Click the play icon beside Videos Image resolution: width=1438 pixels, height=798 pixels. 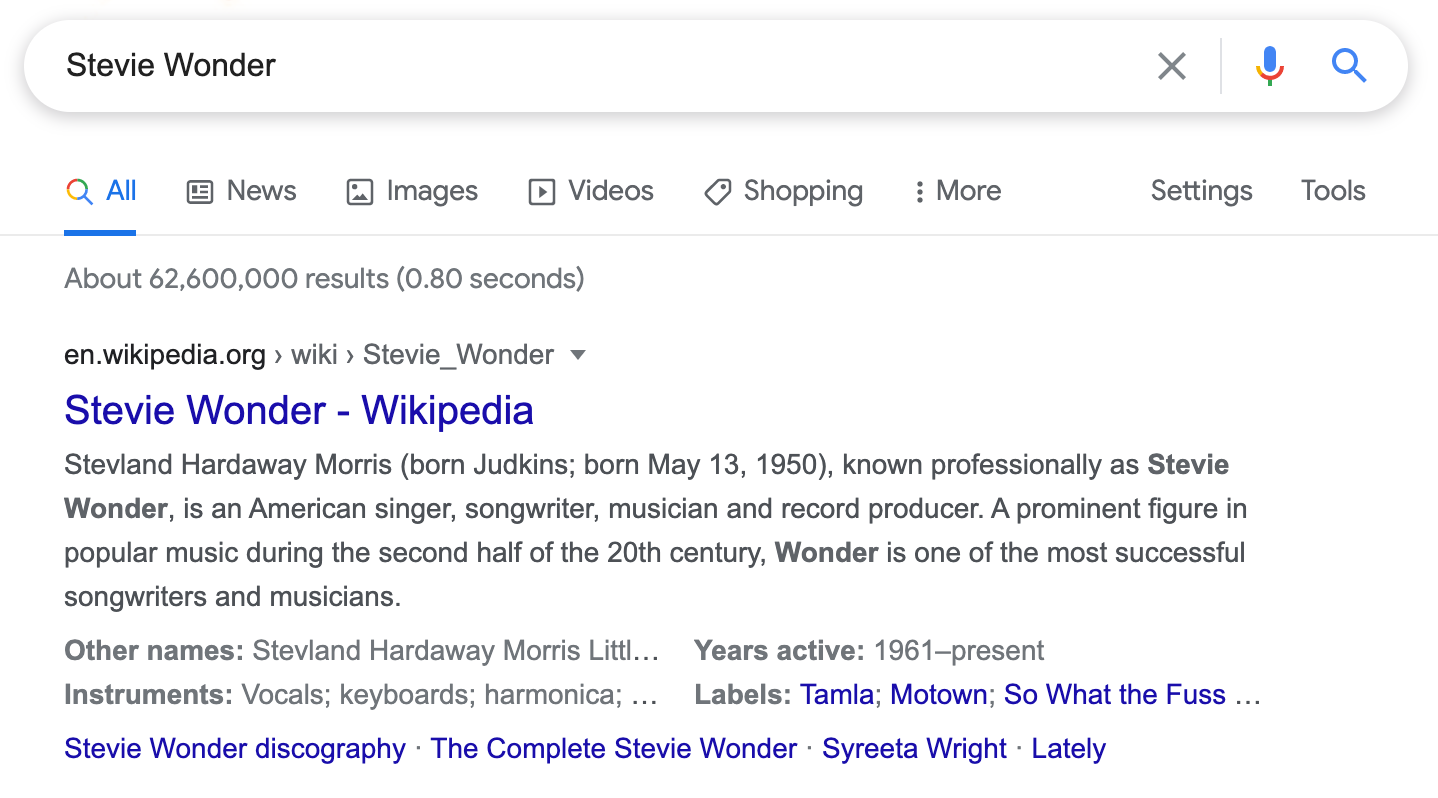pos(541,192)
